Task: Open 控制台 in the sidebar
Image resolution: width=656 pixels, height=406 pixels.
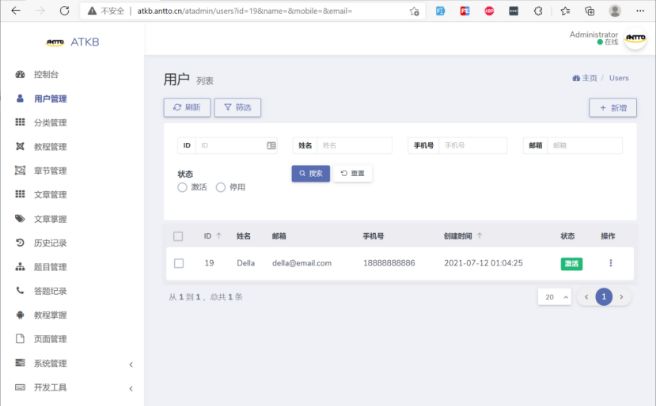Action: click(x=46, y=75)
